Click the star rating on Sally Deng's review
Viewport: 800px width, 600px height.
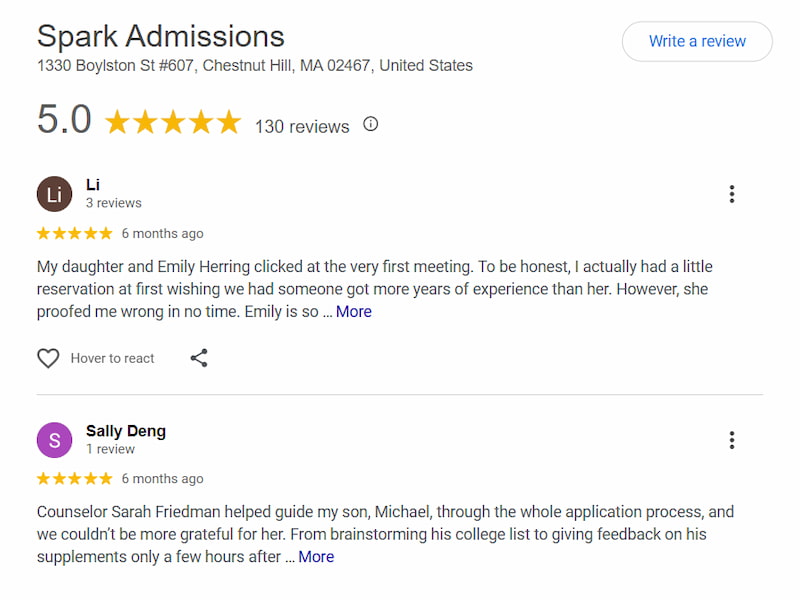click(74, 478)
